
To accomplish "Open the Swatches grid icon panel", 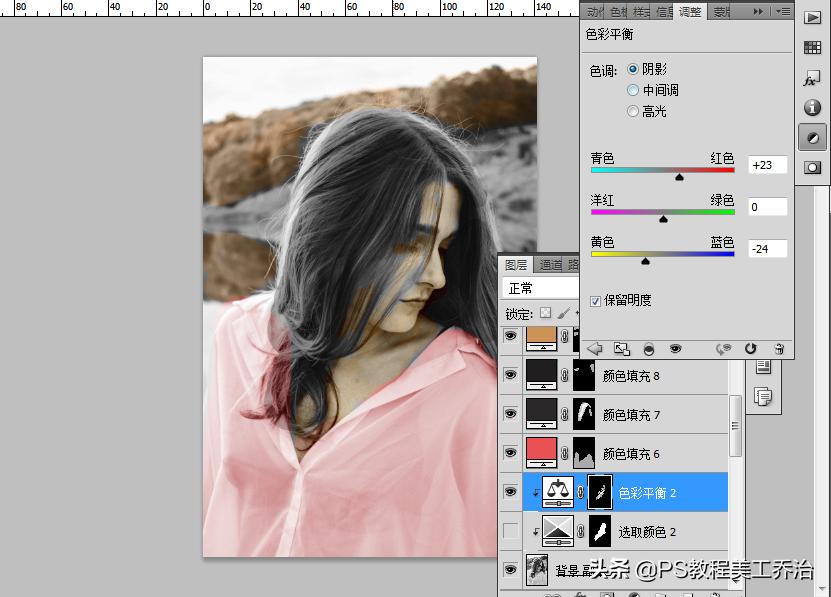I will point(813,48).
